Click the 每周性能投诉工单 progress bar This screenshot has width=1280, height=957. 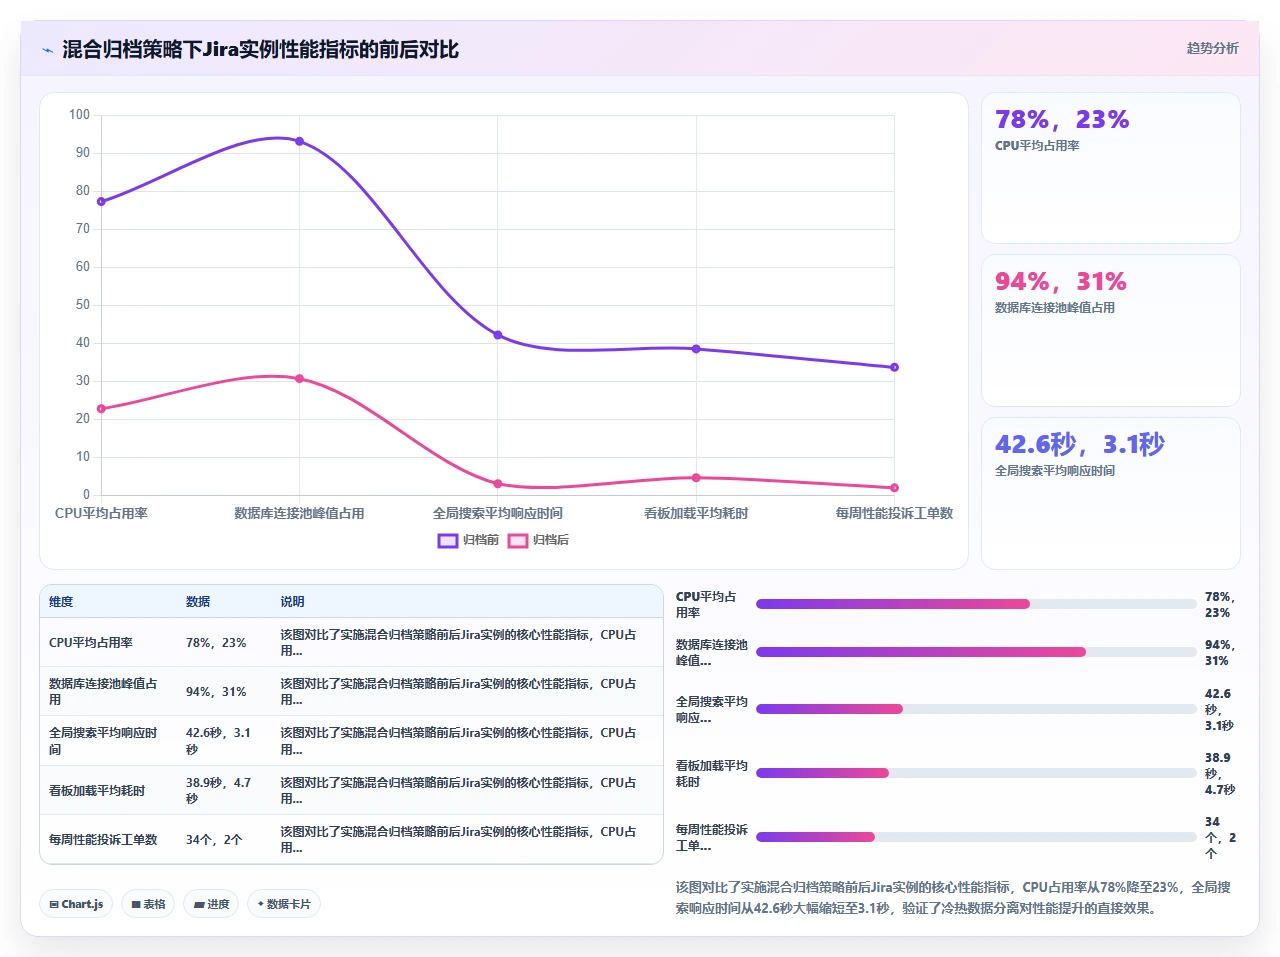coord(976,837)
